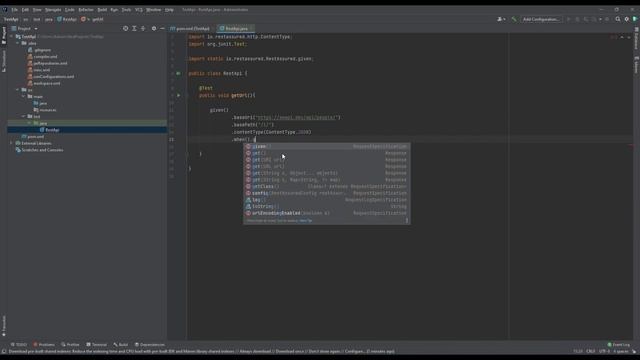640x360 pixels.
Task: Open the Maven side tab on right edge
Action: pos(636,65)
